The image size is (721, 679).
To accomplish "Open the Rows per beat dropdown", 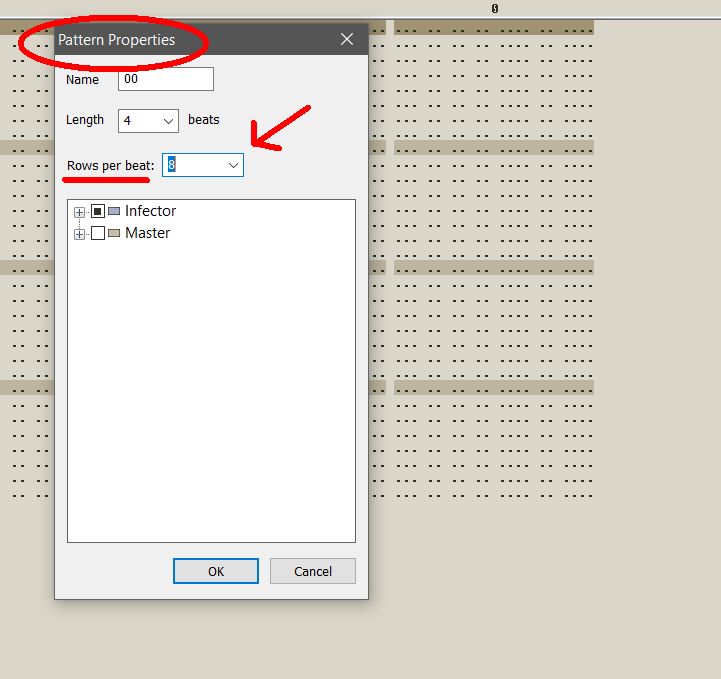I will (x=233, y=165).
